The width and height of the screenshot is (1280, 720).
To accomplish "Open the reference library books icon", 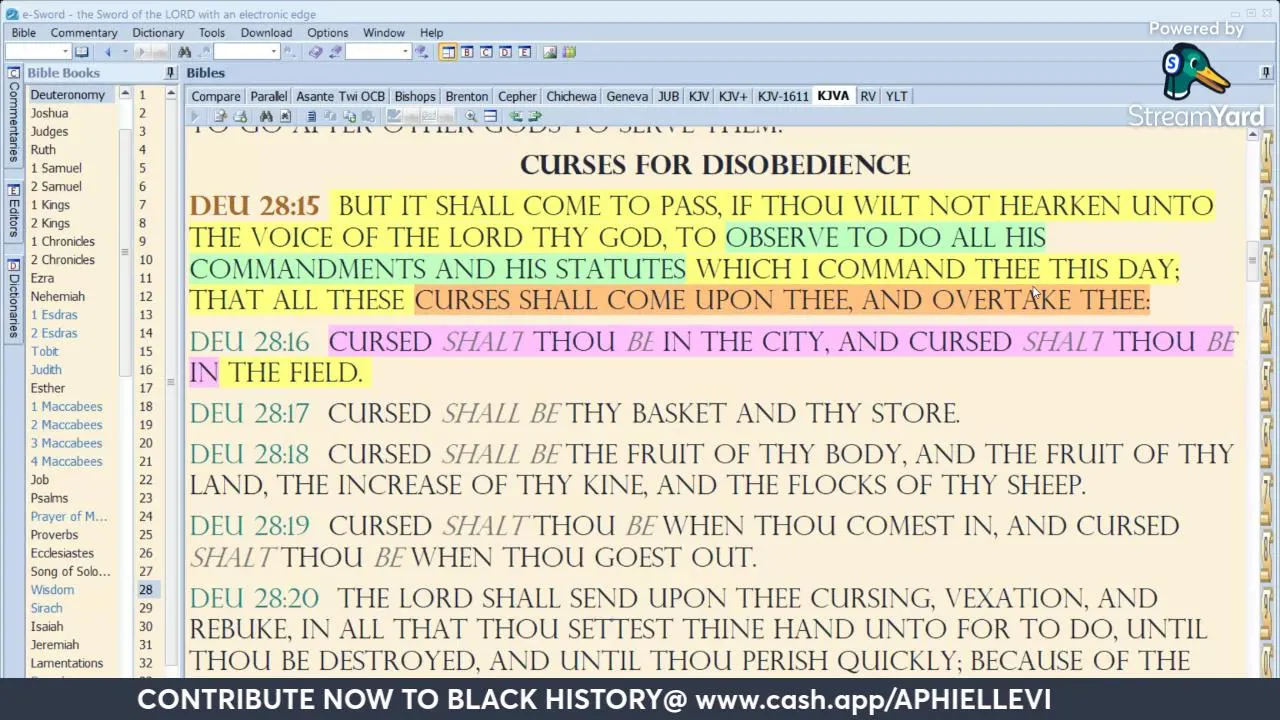I will point(569,52).
